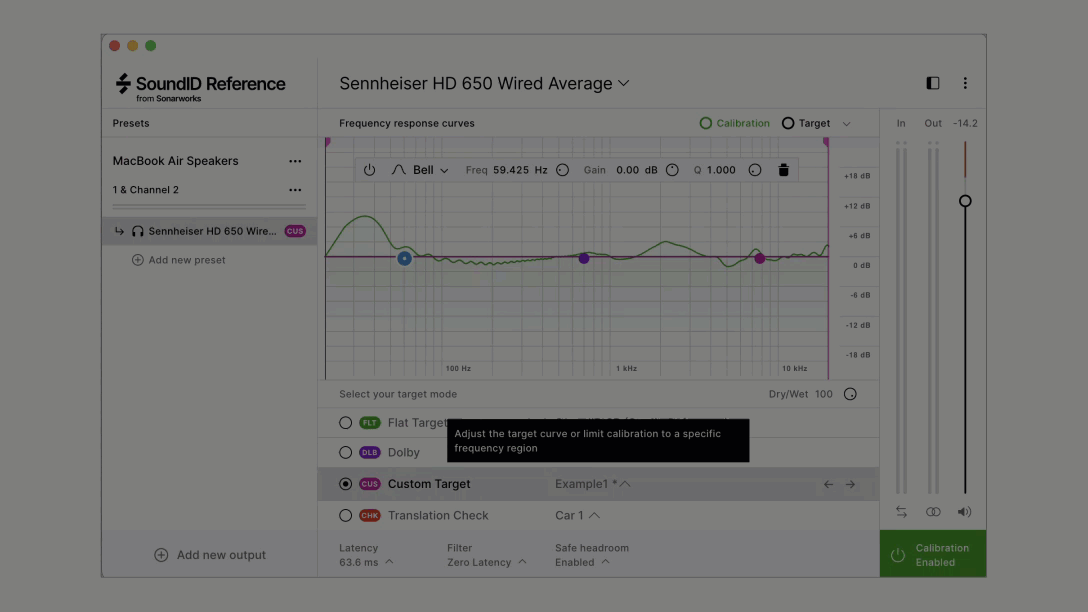This screenshot has width=1088, height=612.
Task: Go to next custom target arrow
Action: pos(850,484)
